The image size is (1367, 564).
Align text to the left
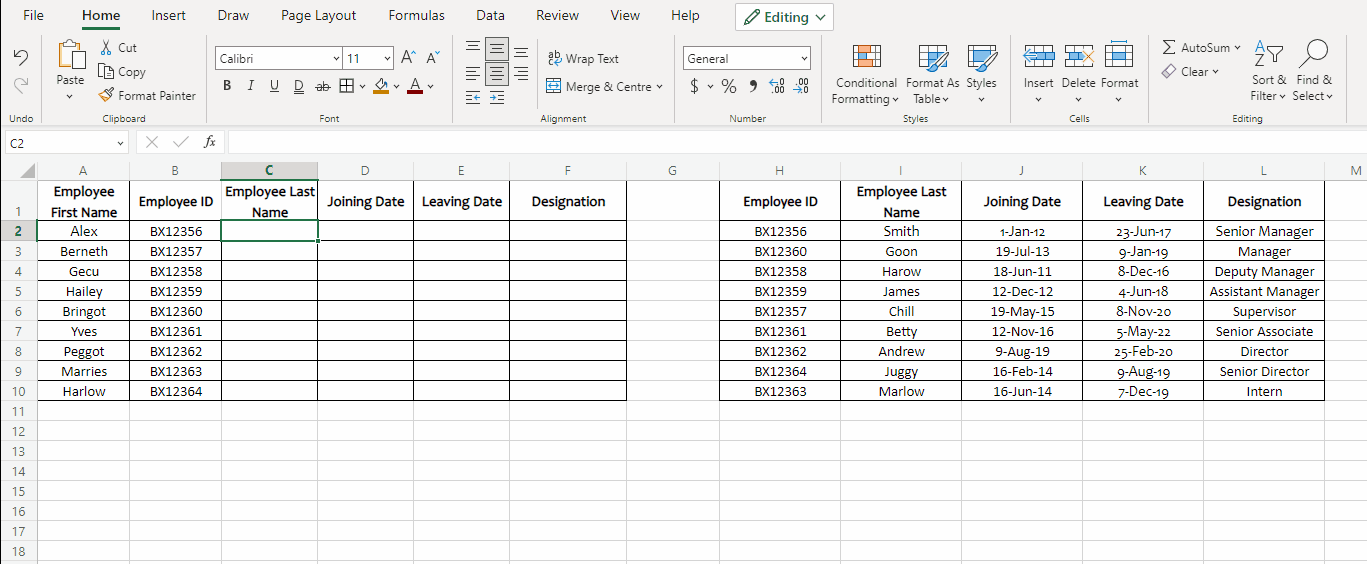click(x=472, y=73)
